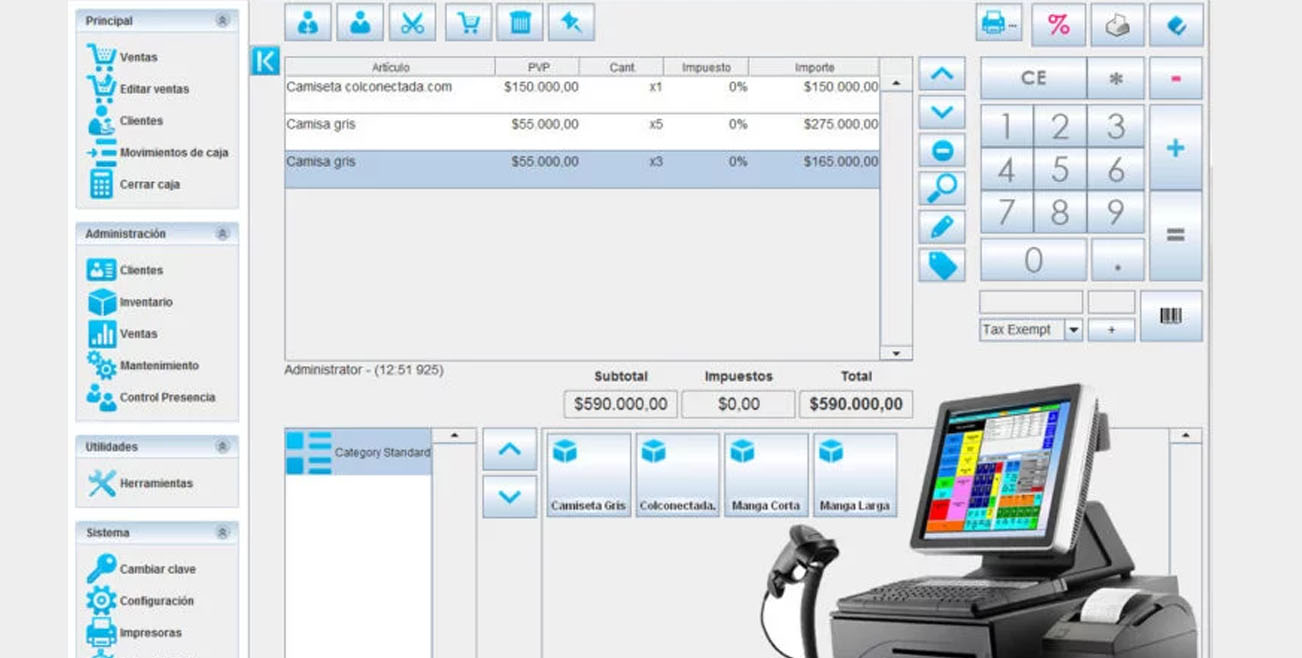Click the pink percent discount icon
The height and width of the screenshot is (658, 1302).
tap(1058, 25)
